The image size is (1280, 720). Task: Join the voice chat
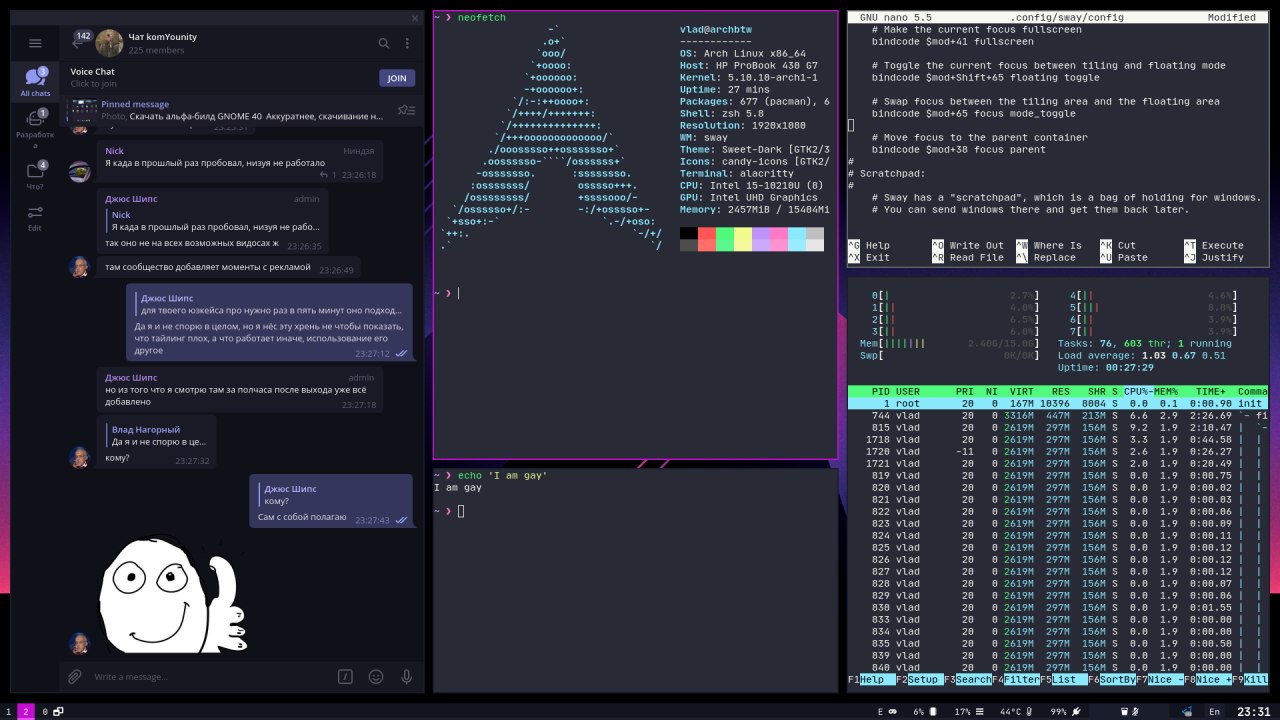[397, 78]
